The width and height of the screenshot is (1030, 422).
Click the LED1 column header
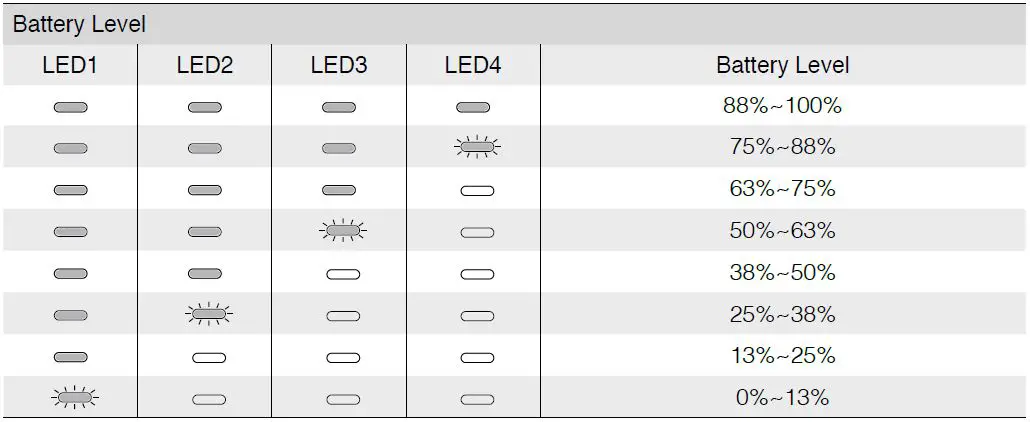(70, 66)
